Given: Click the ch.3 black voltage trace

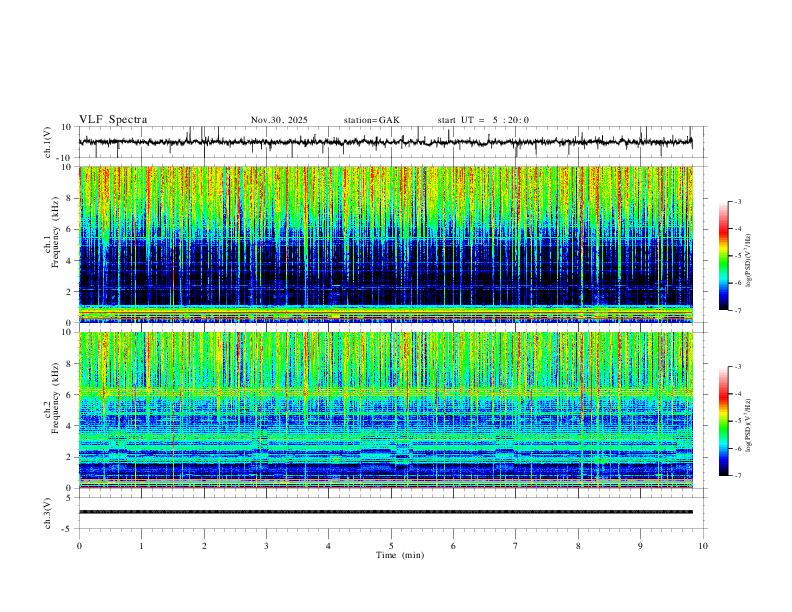Looking at the screenshot, I should pos(386,512).
